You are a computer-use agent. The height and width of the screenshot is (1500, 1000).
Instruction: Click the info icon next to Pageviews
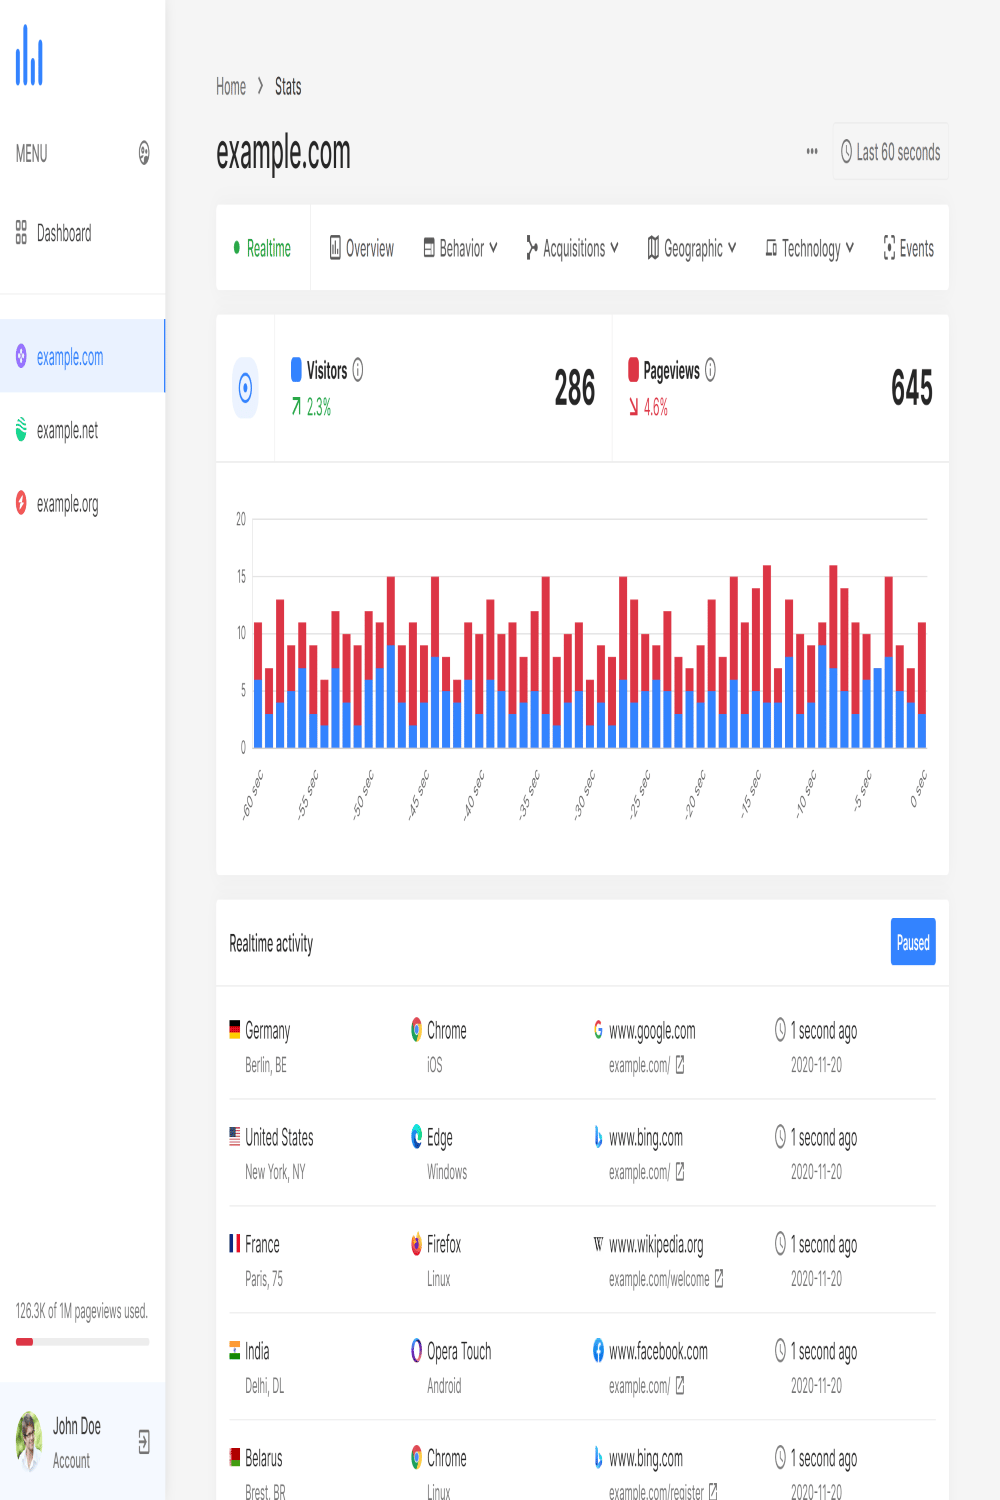(x=710, y=370)
